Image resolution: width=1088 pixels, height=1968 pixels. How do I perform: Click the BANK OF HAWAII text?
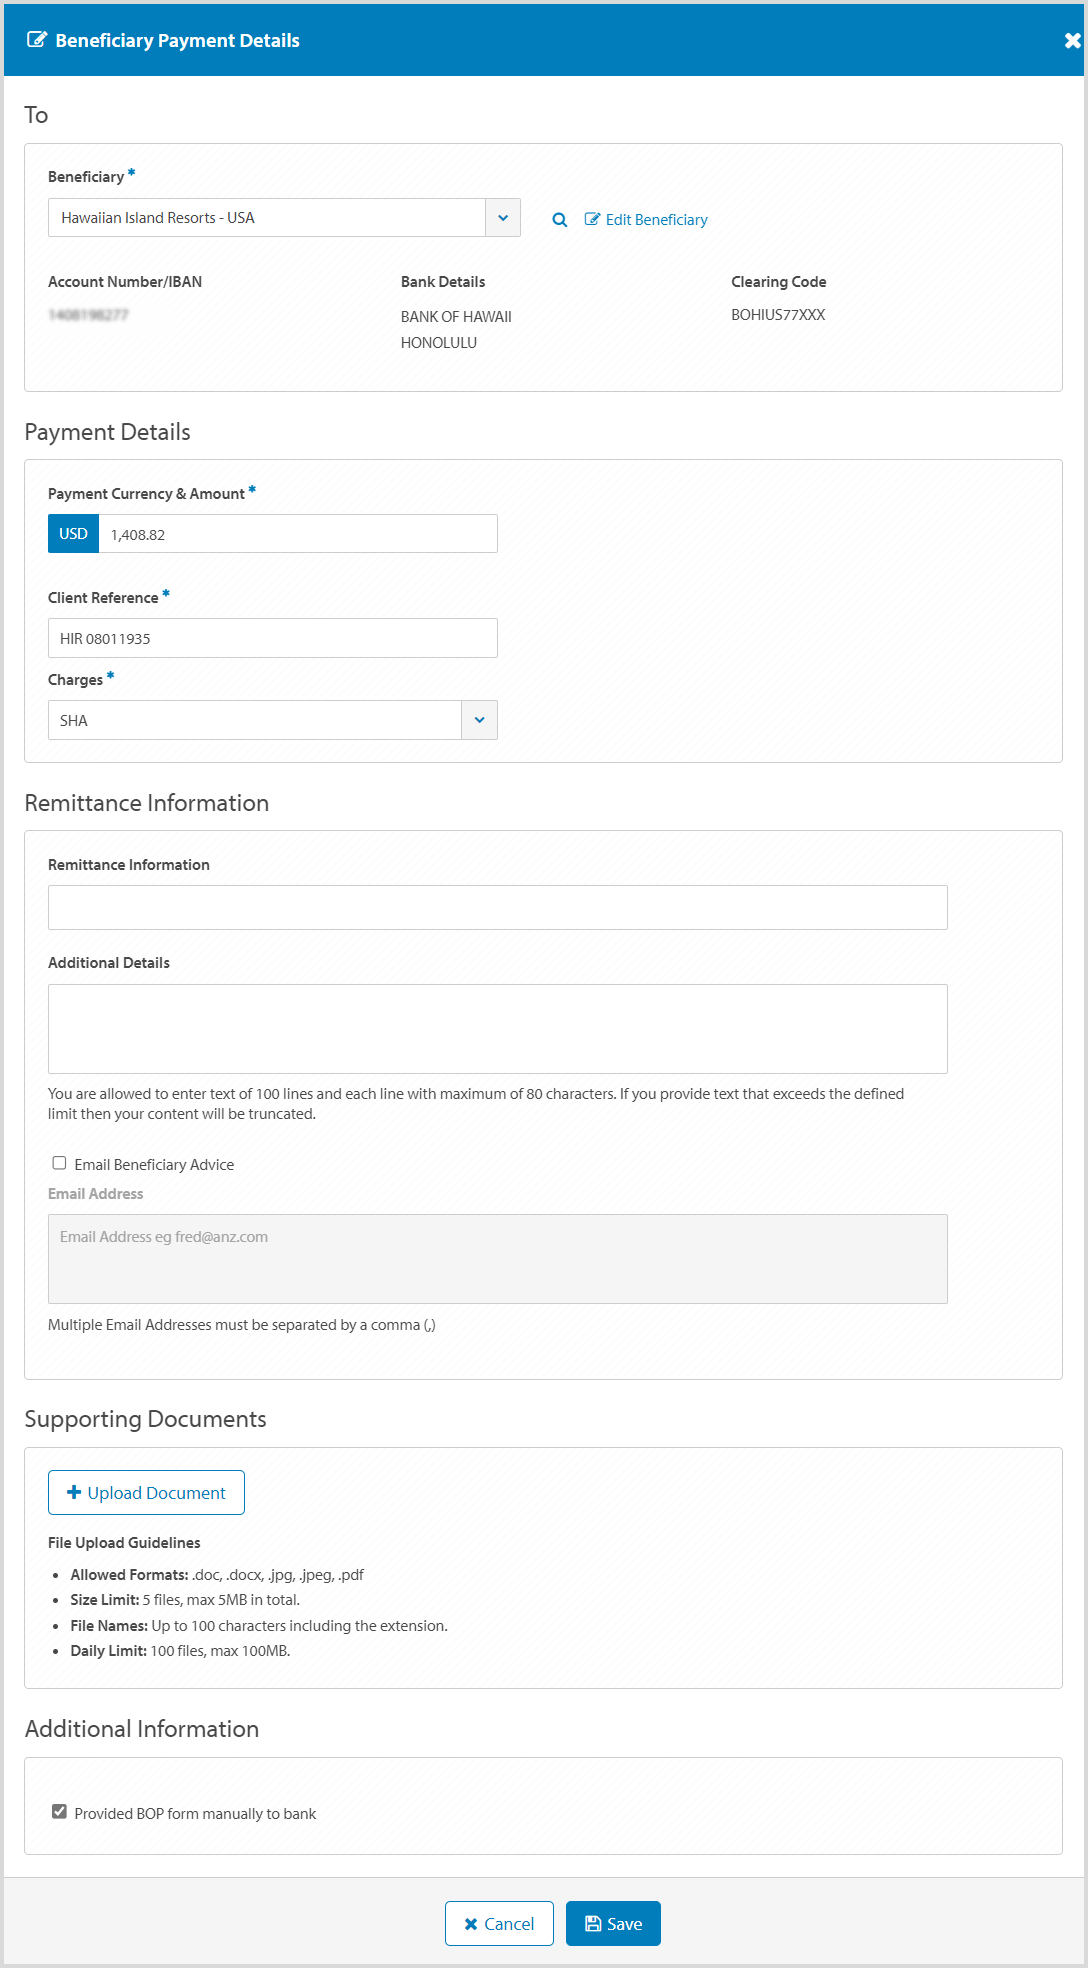click(x=456, y=317)
